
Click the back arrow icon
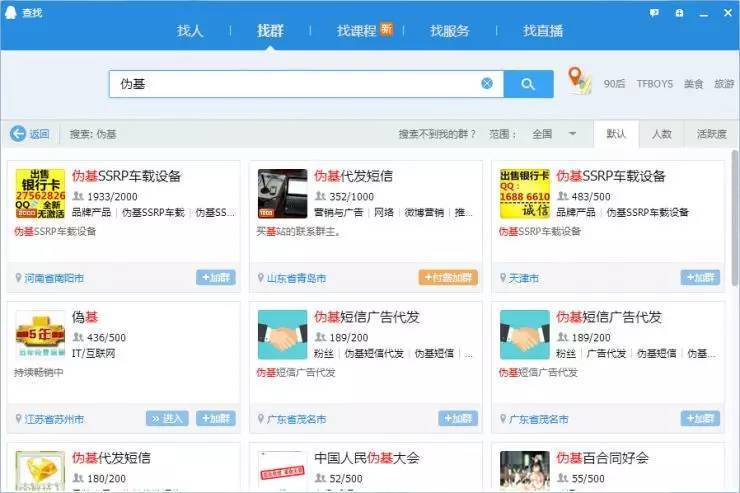18,134
